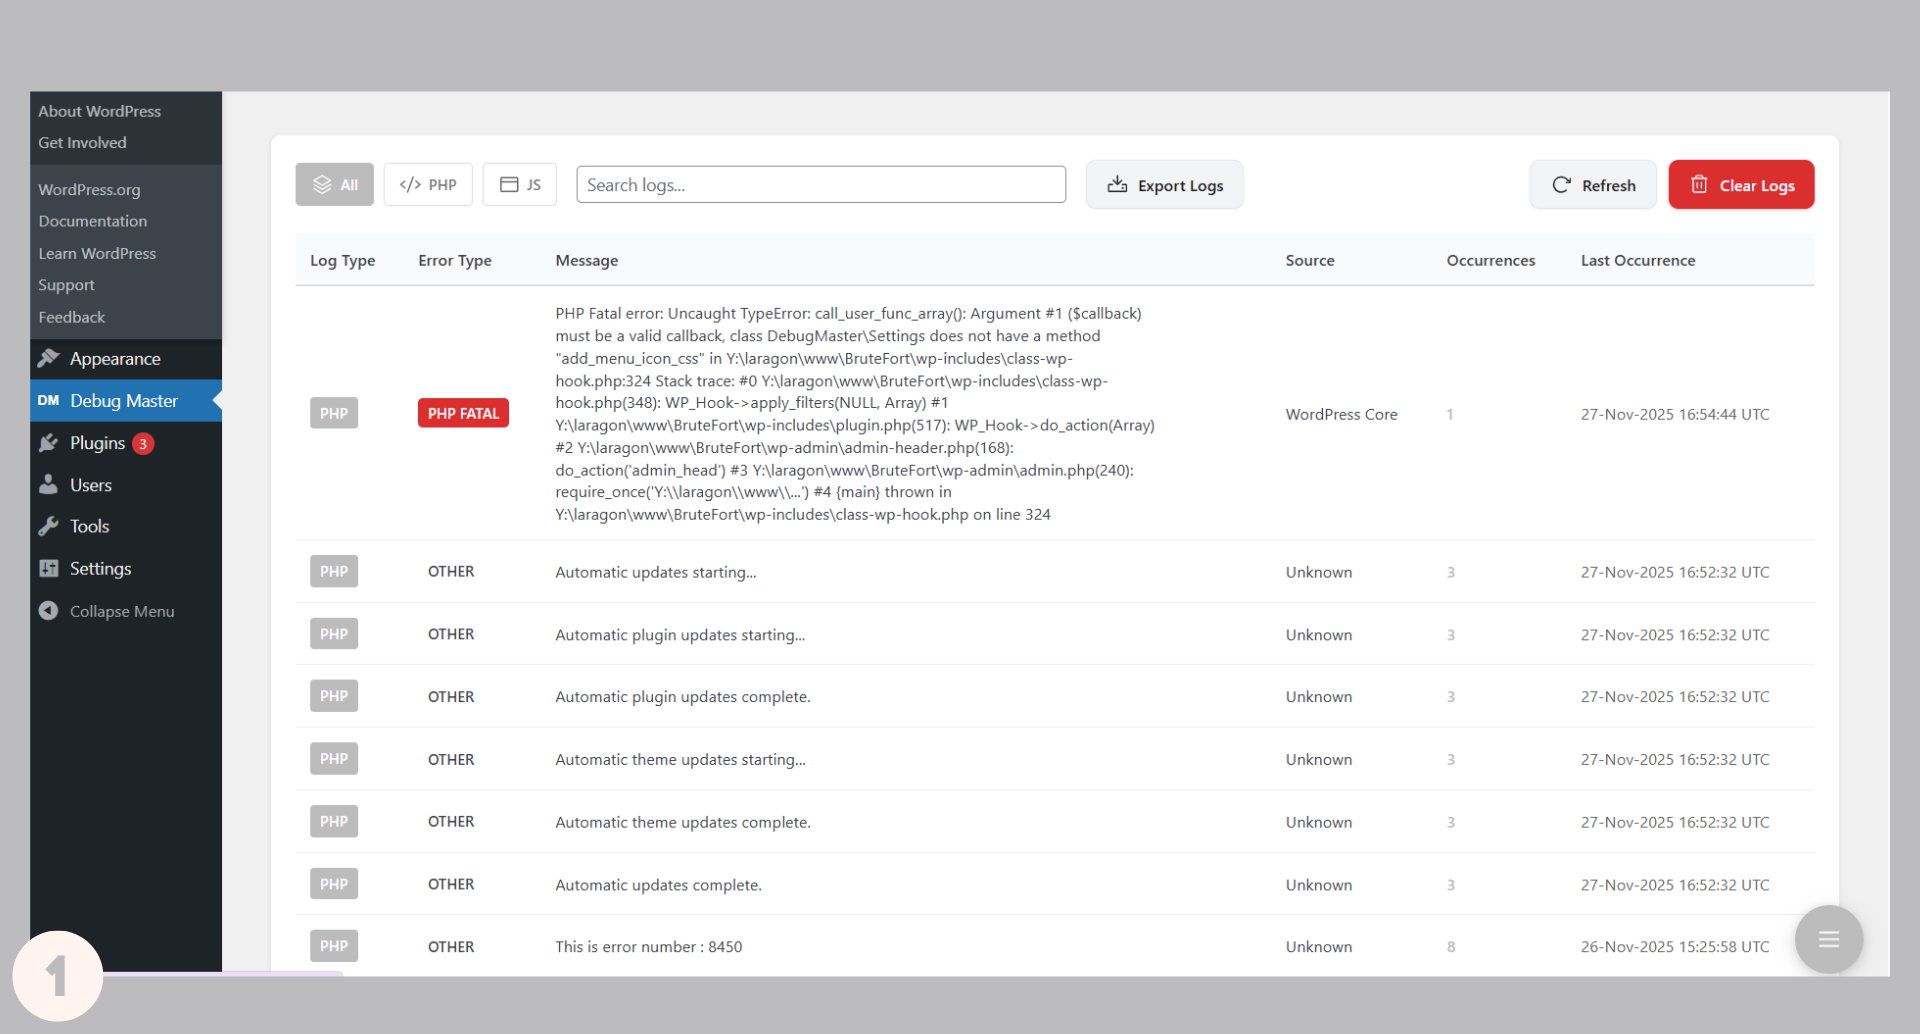Click the window icon on JS filter
The height and width of the screenshot is (1034, 1920).
[x=509, y=184]
